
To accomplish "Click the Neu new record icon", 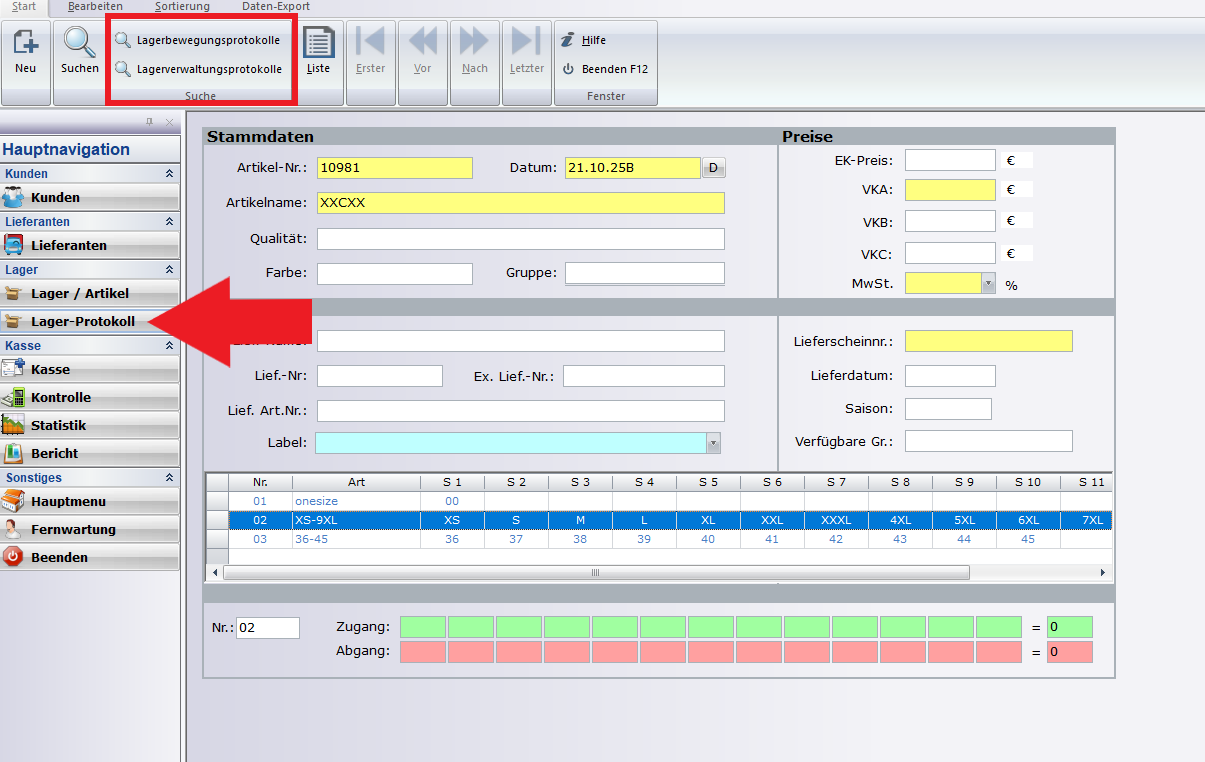I will tap(25, 42).
